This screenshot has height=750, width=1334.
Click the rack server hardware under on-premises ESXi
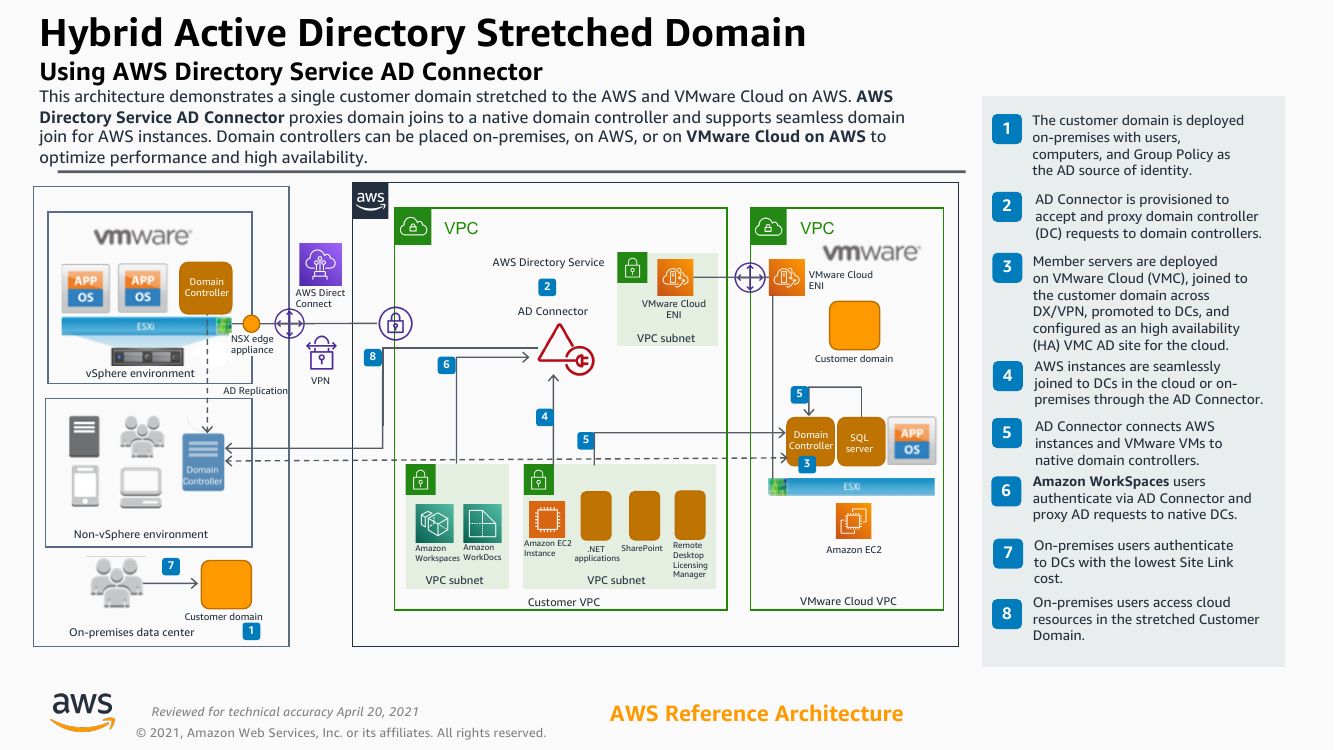pos(145,355)
